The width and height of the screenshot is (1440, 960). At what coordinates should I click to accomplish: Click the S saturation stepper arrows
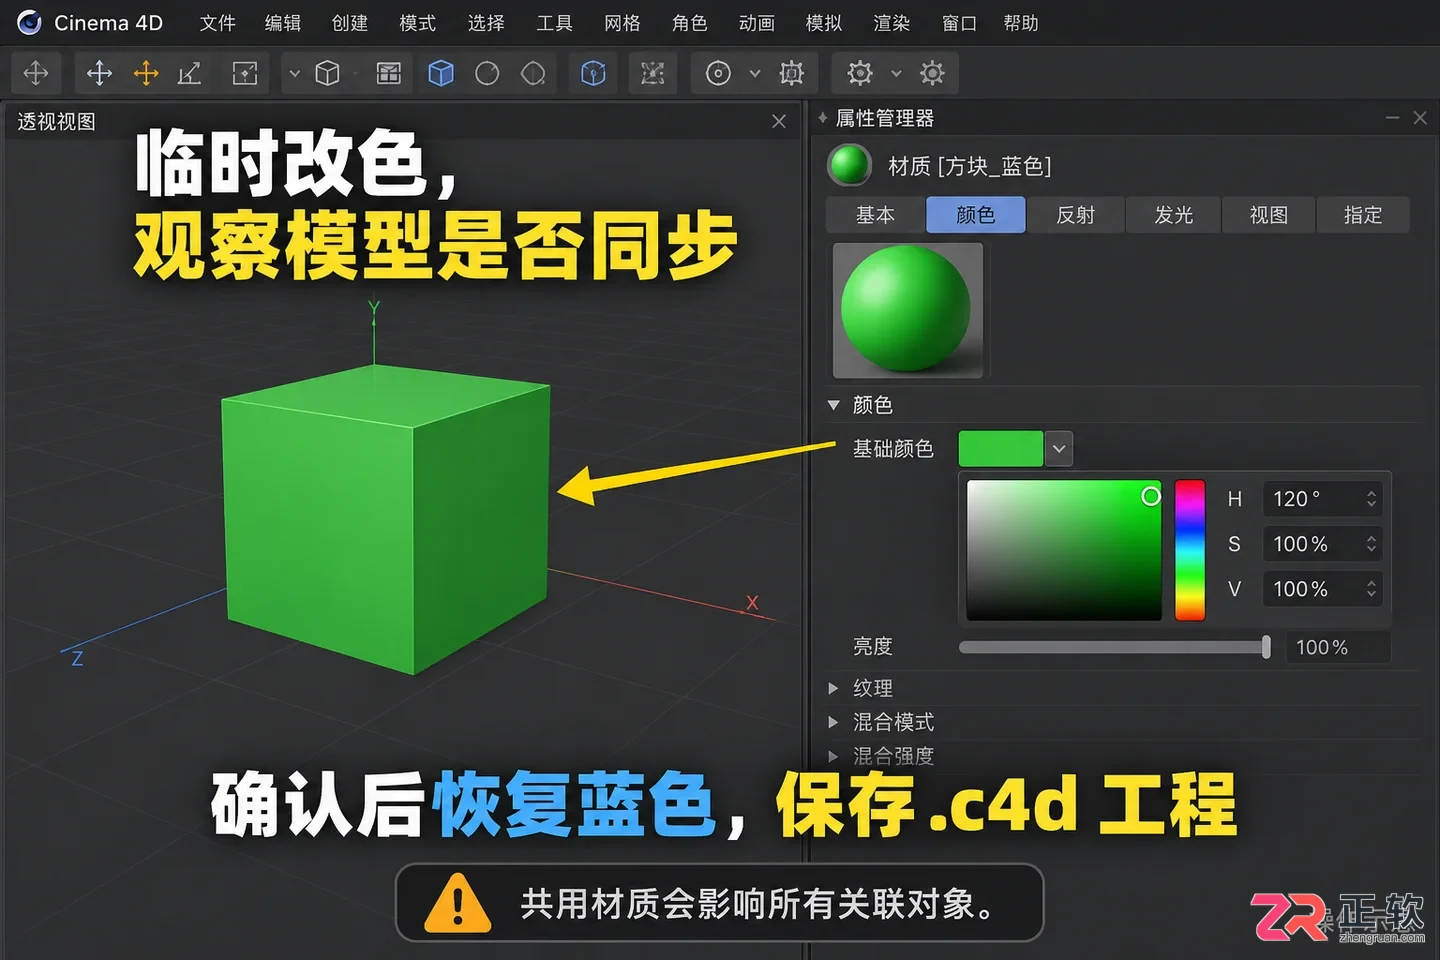pyautogui.click(x=1371, y=544)
